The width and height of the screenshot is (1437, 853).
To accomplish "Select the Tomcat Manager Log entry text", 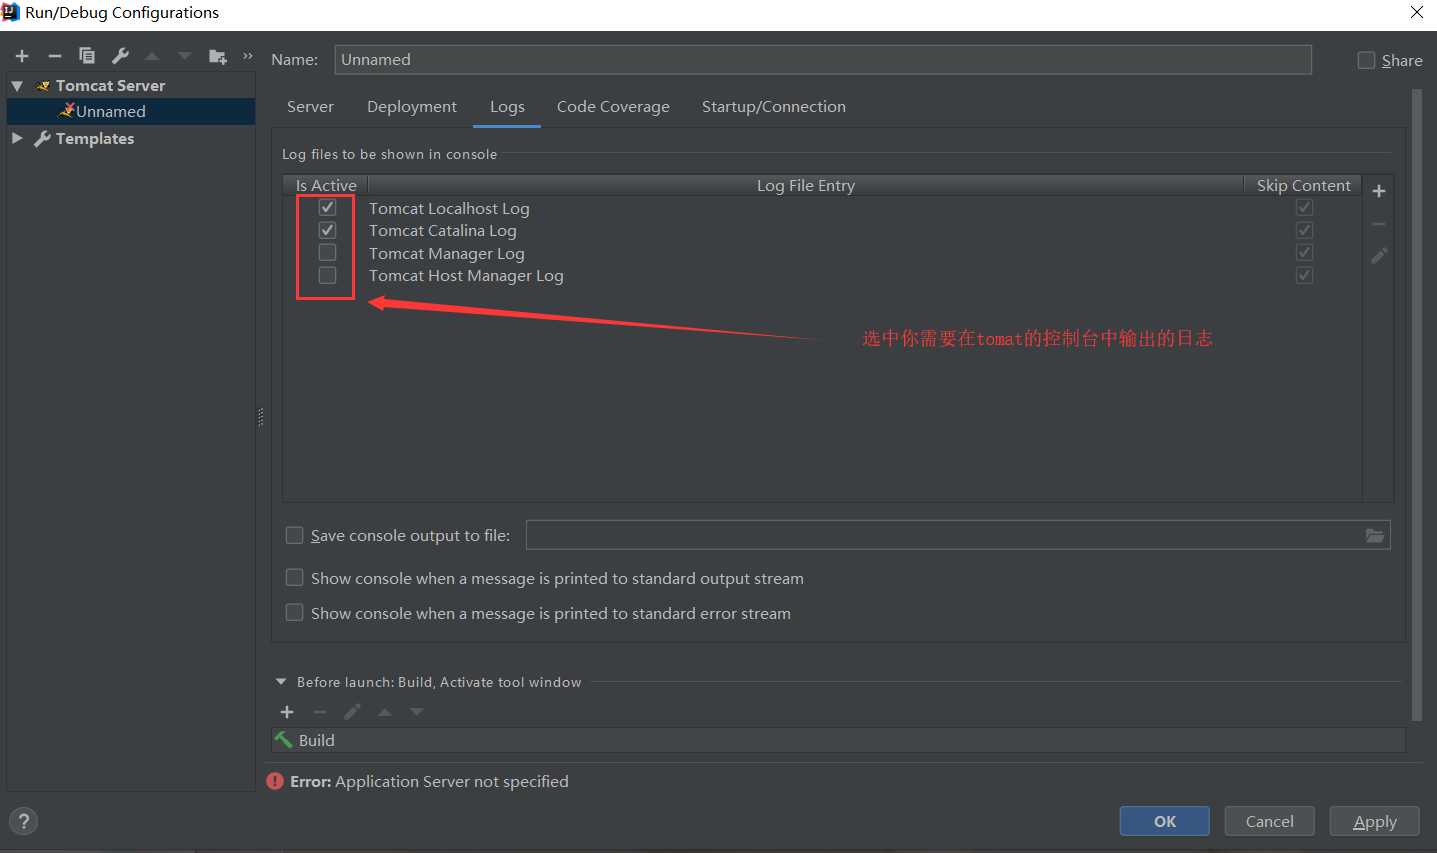I will [x=447, y=254].
